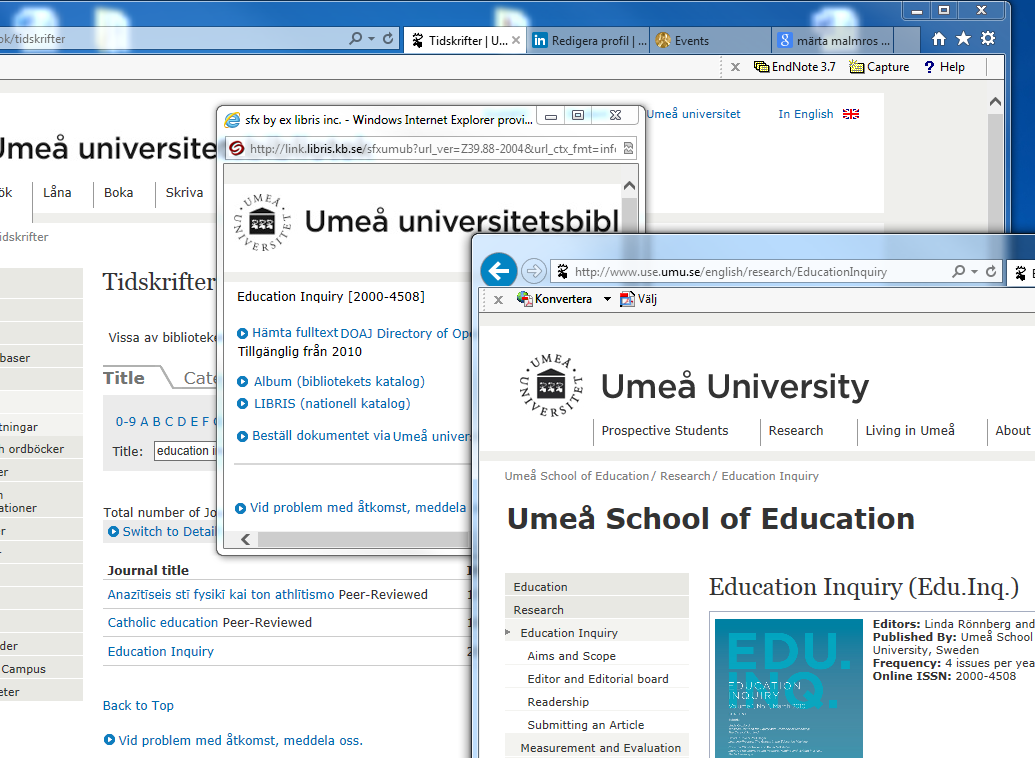
Task: Open the Låna menu item
Action: 57,192
